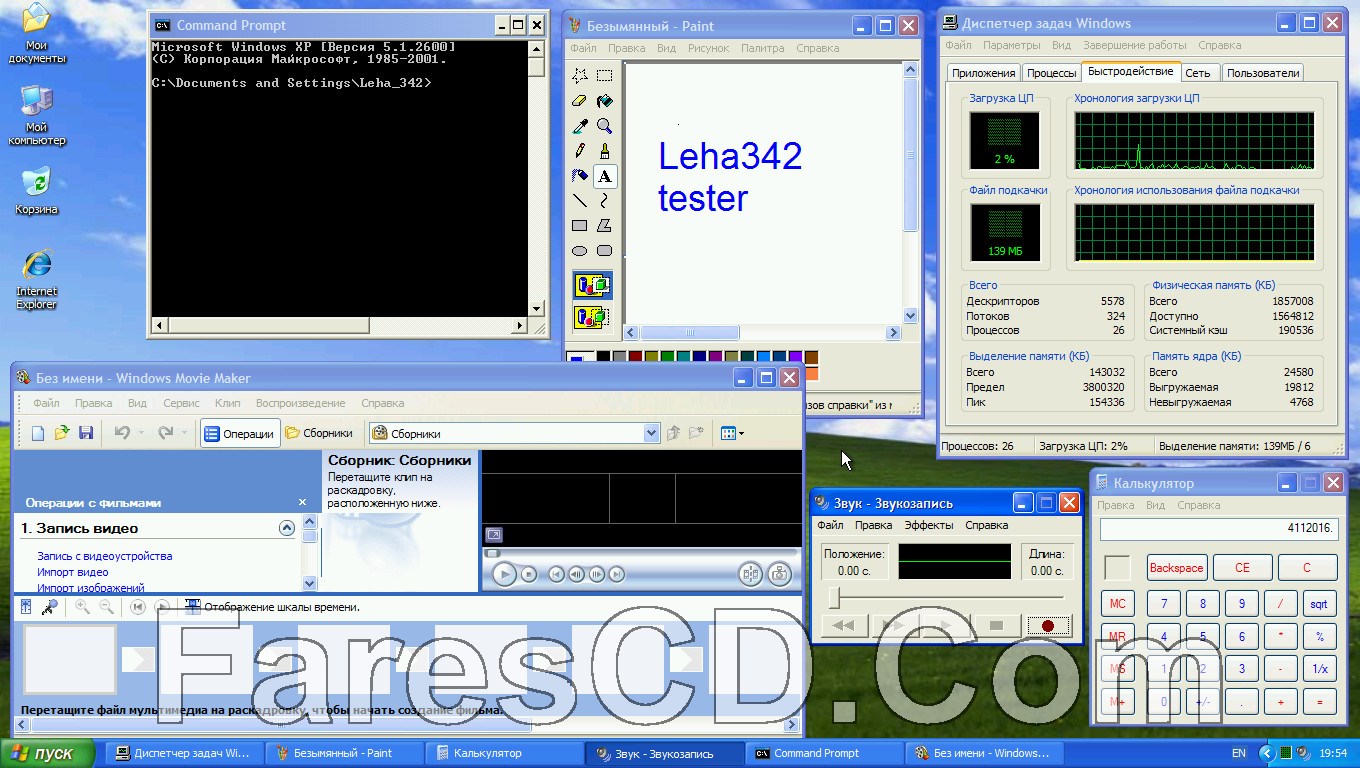1360x768 pixels.
Task: Select the Pencil tool in Paint
Action: pos(580,151)
